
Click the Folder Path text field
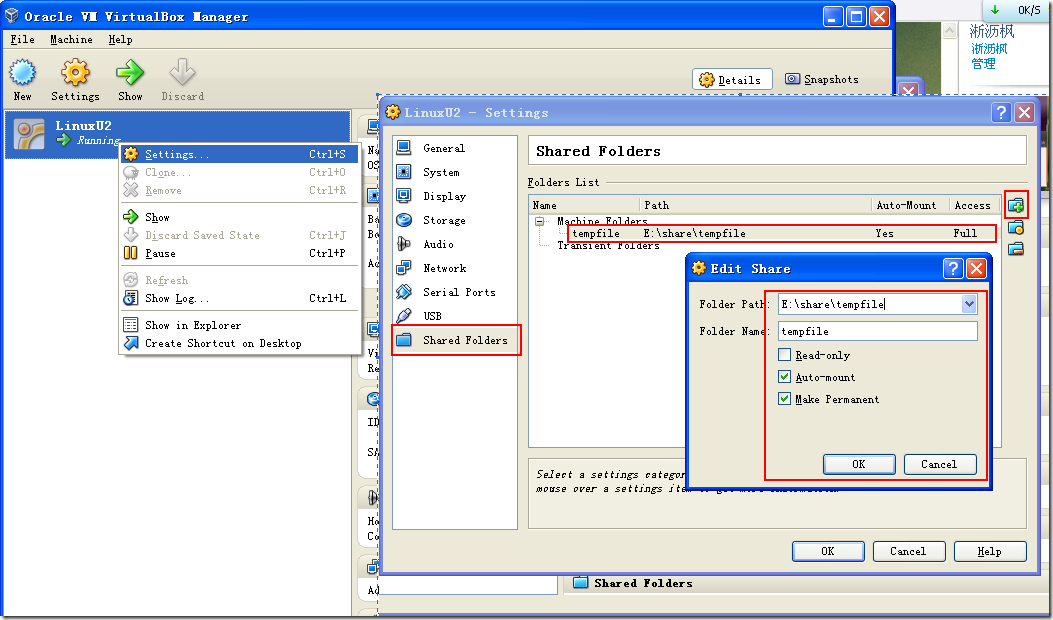tap(870, 304)
